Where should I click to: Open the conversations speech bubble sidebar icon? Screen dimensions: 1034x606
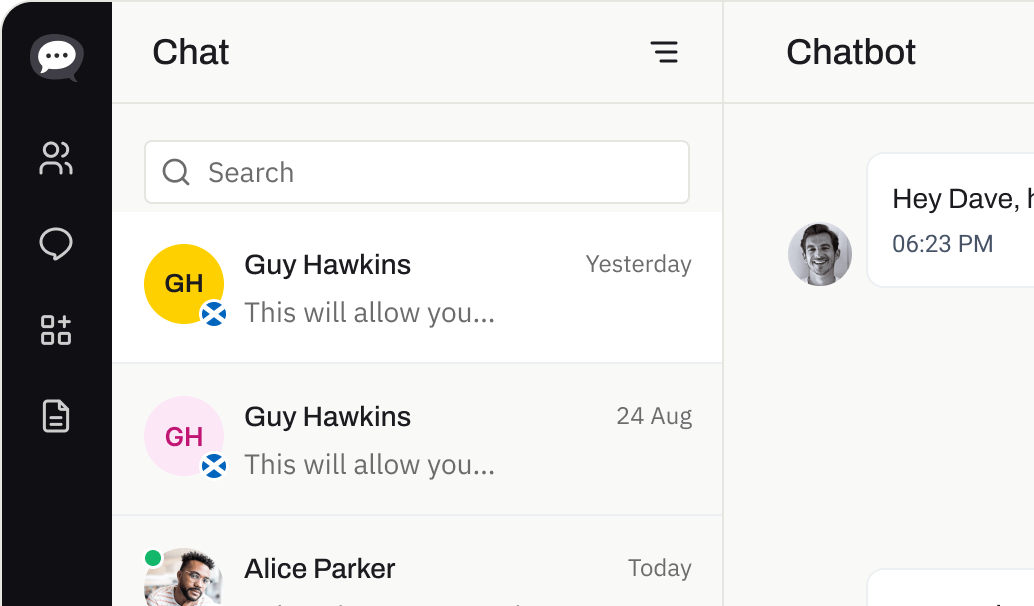click(56, 244)
